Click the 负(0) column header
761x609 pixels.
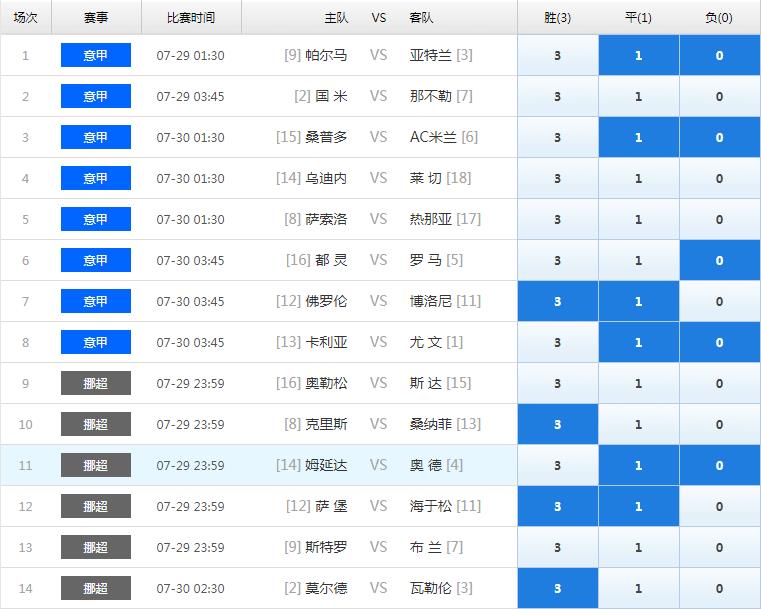(719, 17)
